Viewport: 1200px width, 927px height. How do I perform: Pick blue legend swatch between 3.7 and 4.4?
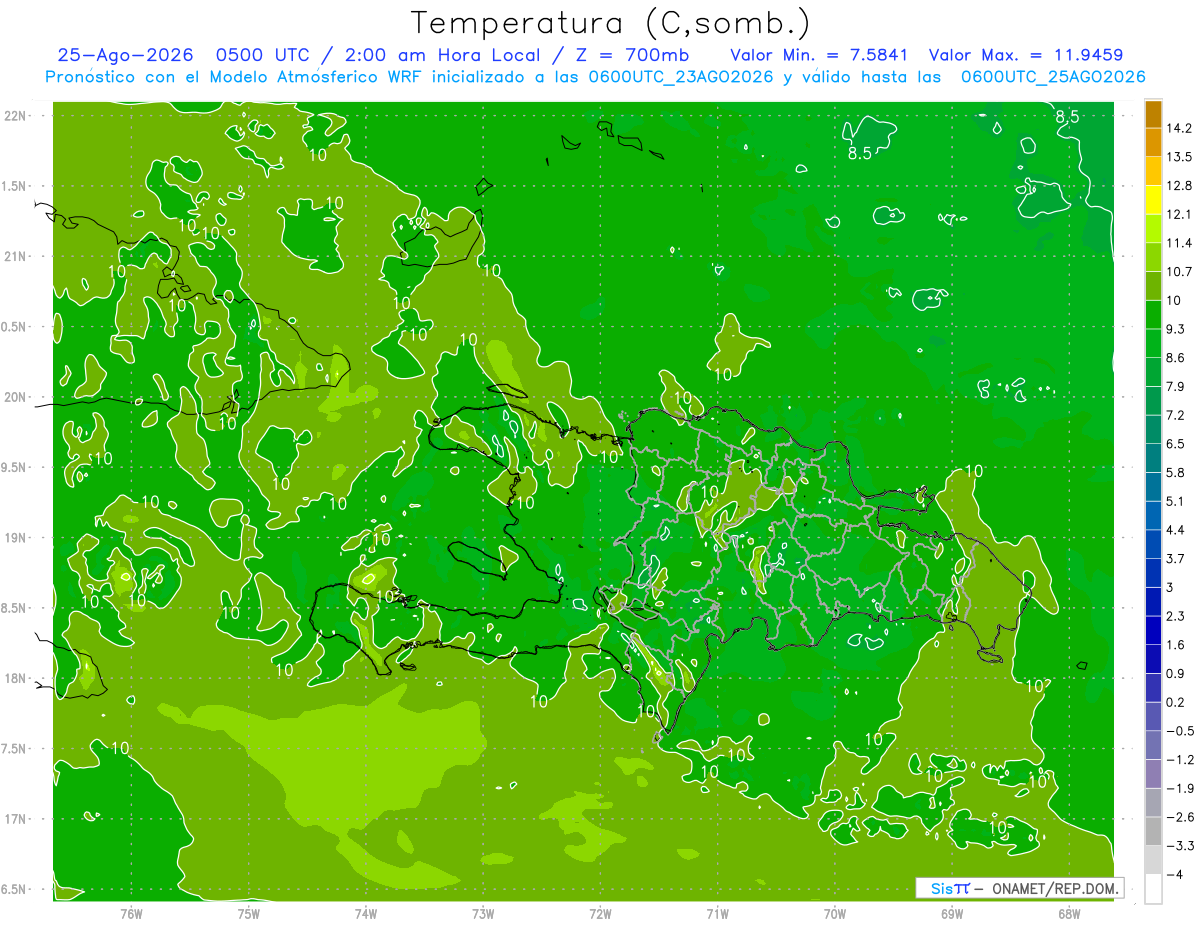(x=1153, y=545)
